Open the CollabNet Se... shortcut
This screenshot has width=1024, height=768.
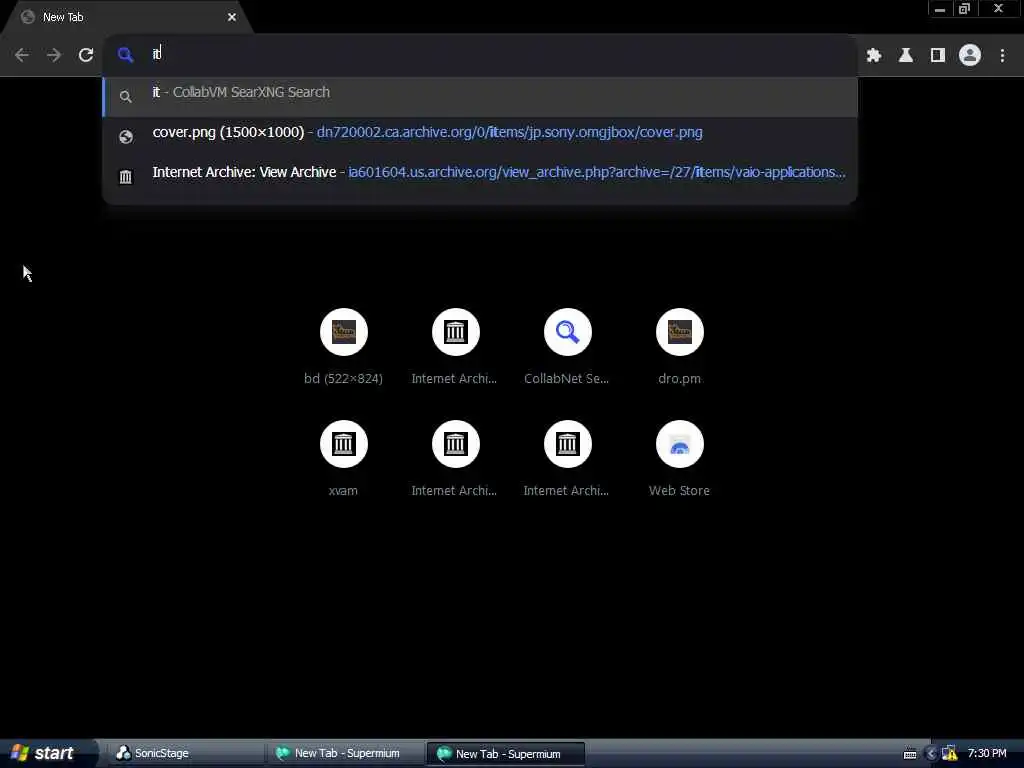point(568,347)
